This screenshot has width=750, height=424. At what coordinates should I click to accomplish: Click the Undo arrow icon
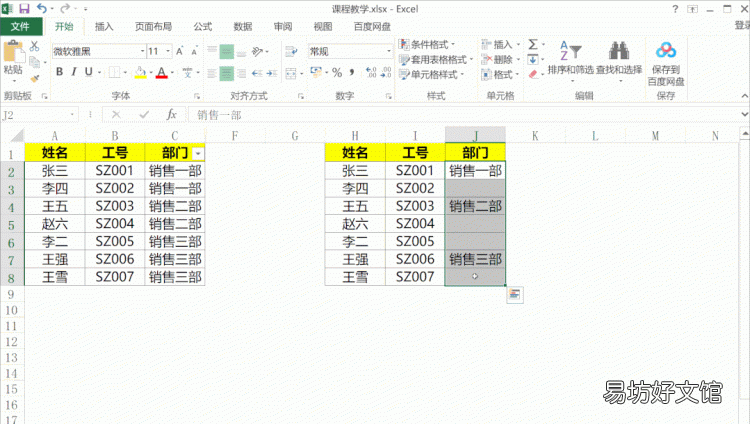pos(42,8)
